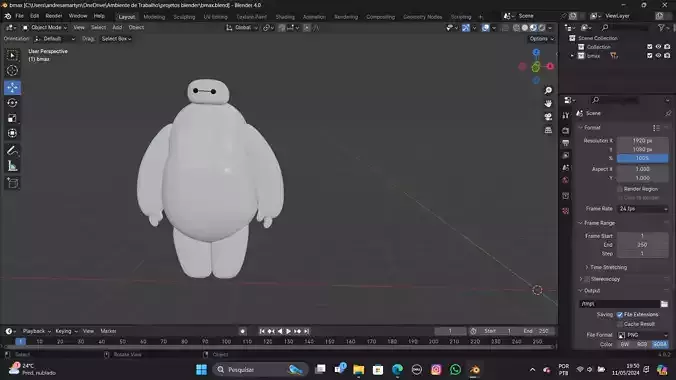Image resolution: width=676 pixels, height=380 pixels.
Task: Activate the Transform tool
Action: click(x=12, y=133)
